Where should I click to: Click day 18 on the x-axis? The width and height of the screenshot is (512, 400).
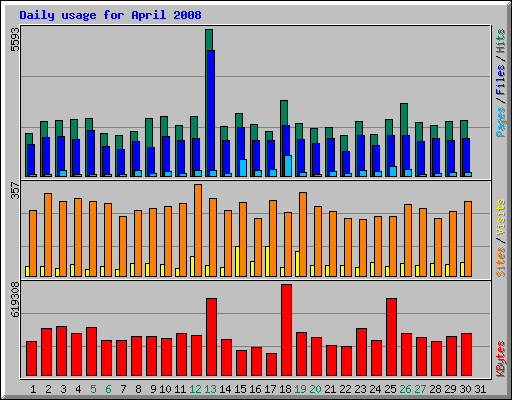(285, 389)
